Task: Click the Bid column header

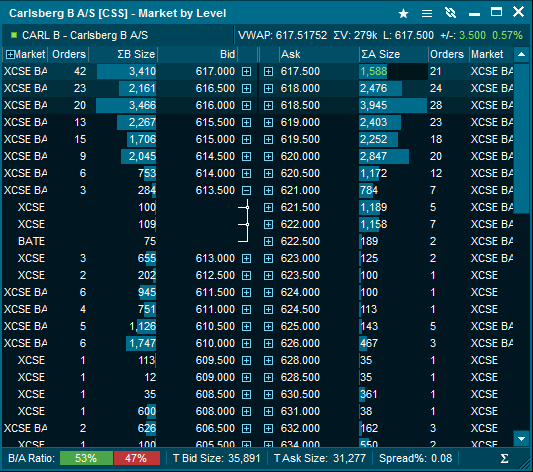Action: (197, 54)
